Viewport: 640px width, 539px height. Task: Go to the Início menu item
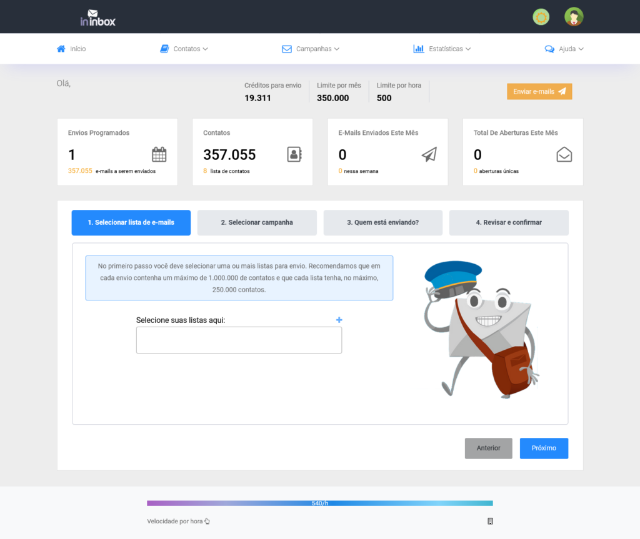tap(71, 48)
